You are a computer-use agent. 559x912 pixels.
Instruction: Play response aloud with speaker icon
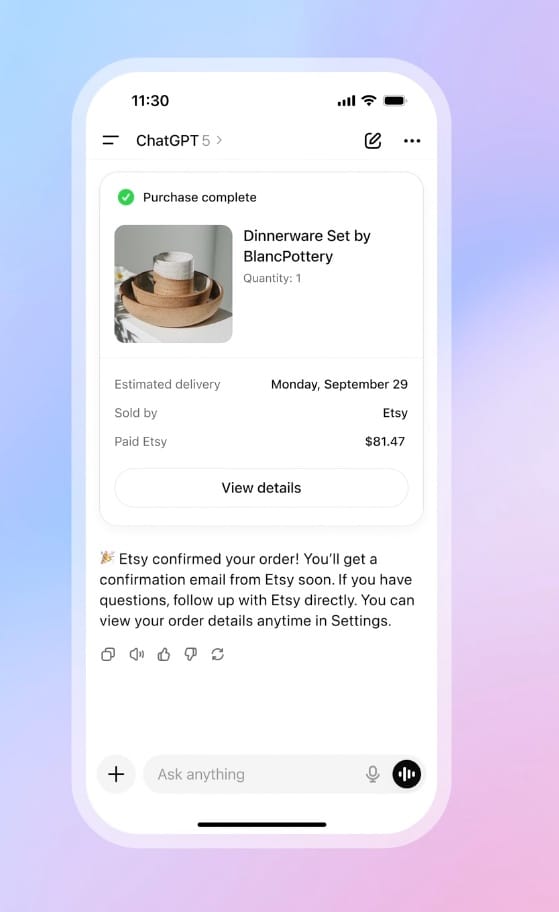136,654
